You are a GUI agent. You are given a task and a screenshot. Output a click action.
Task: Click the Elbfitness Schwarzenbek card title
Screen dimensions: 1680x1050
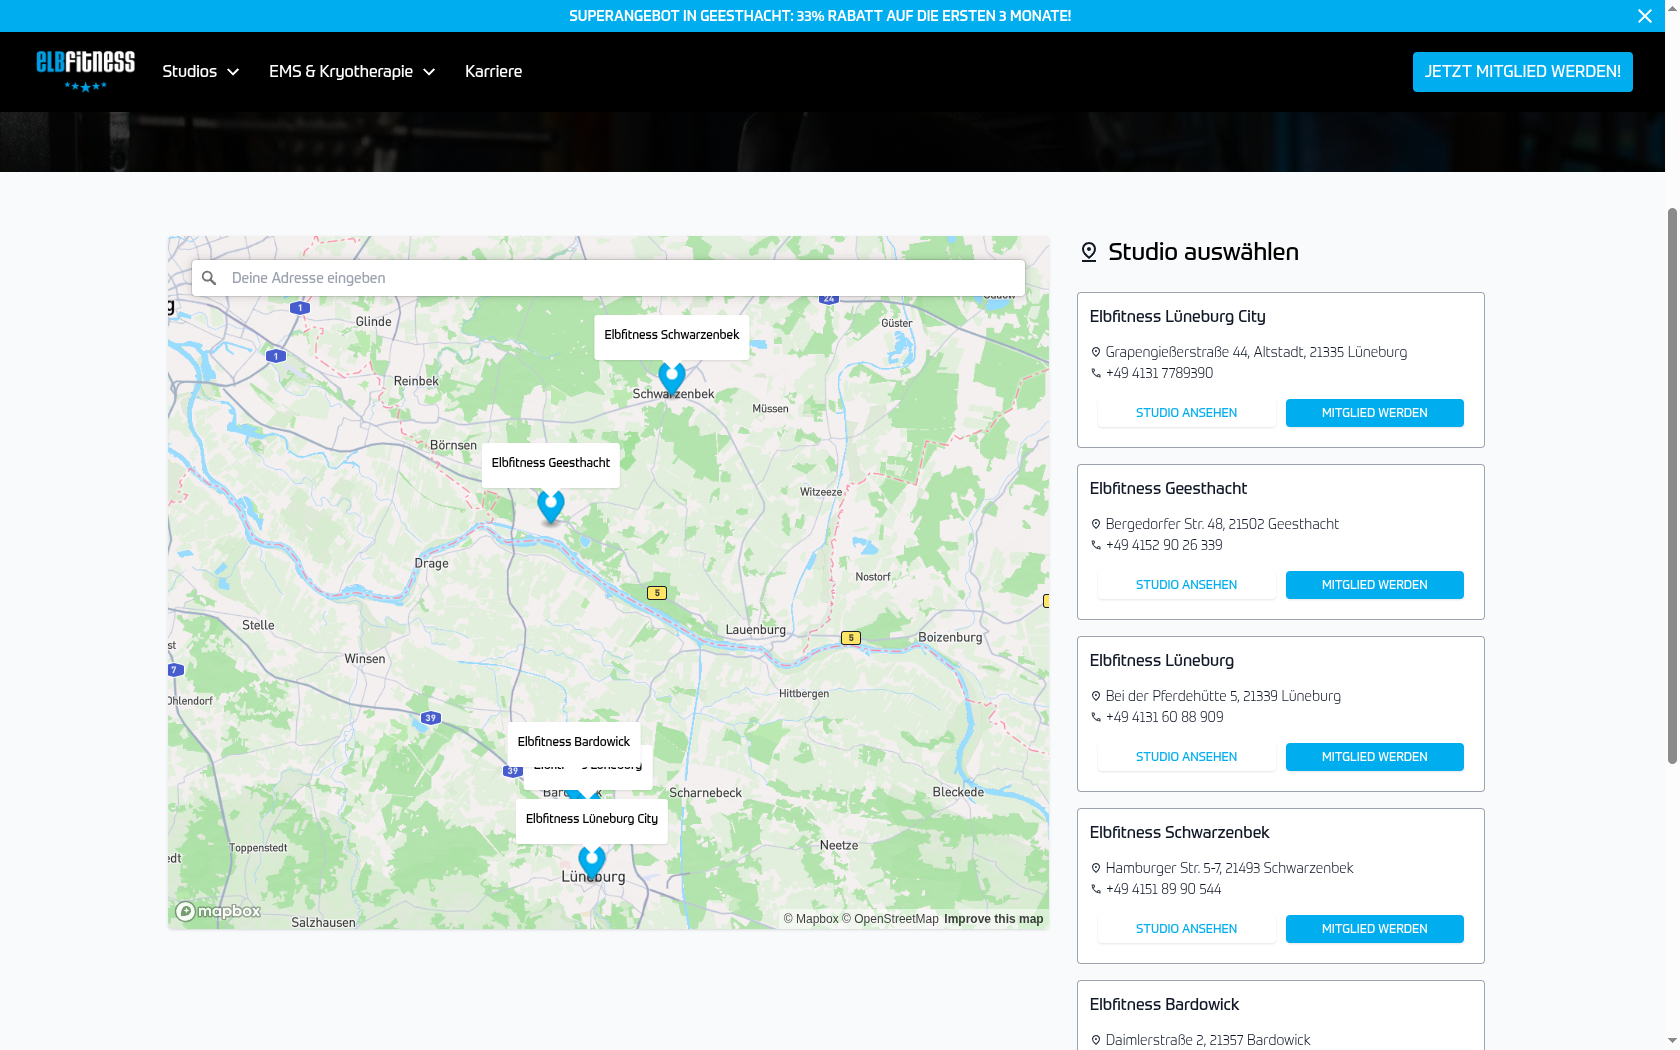pyautogui.click(x=1179, y=833)
